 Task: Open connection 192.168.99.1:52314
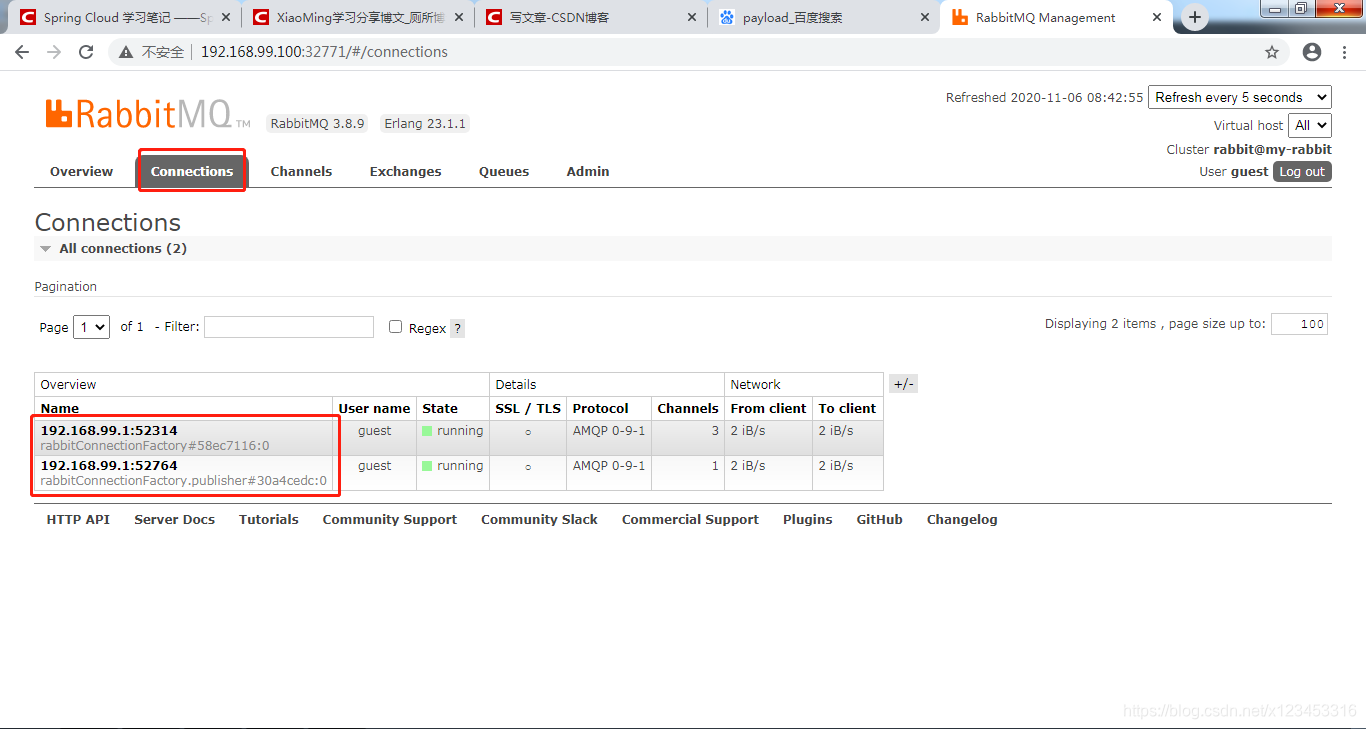click(x=109, y=431)
